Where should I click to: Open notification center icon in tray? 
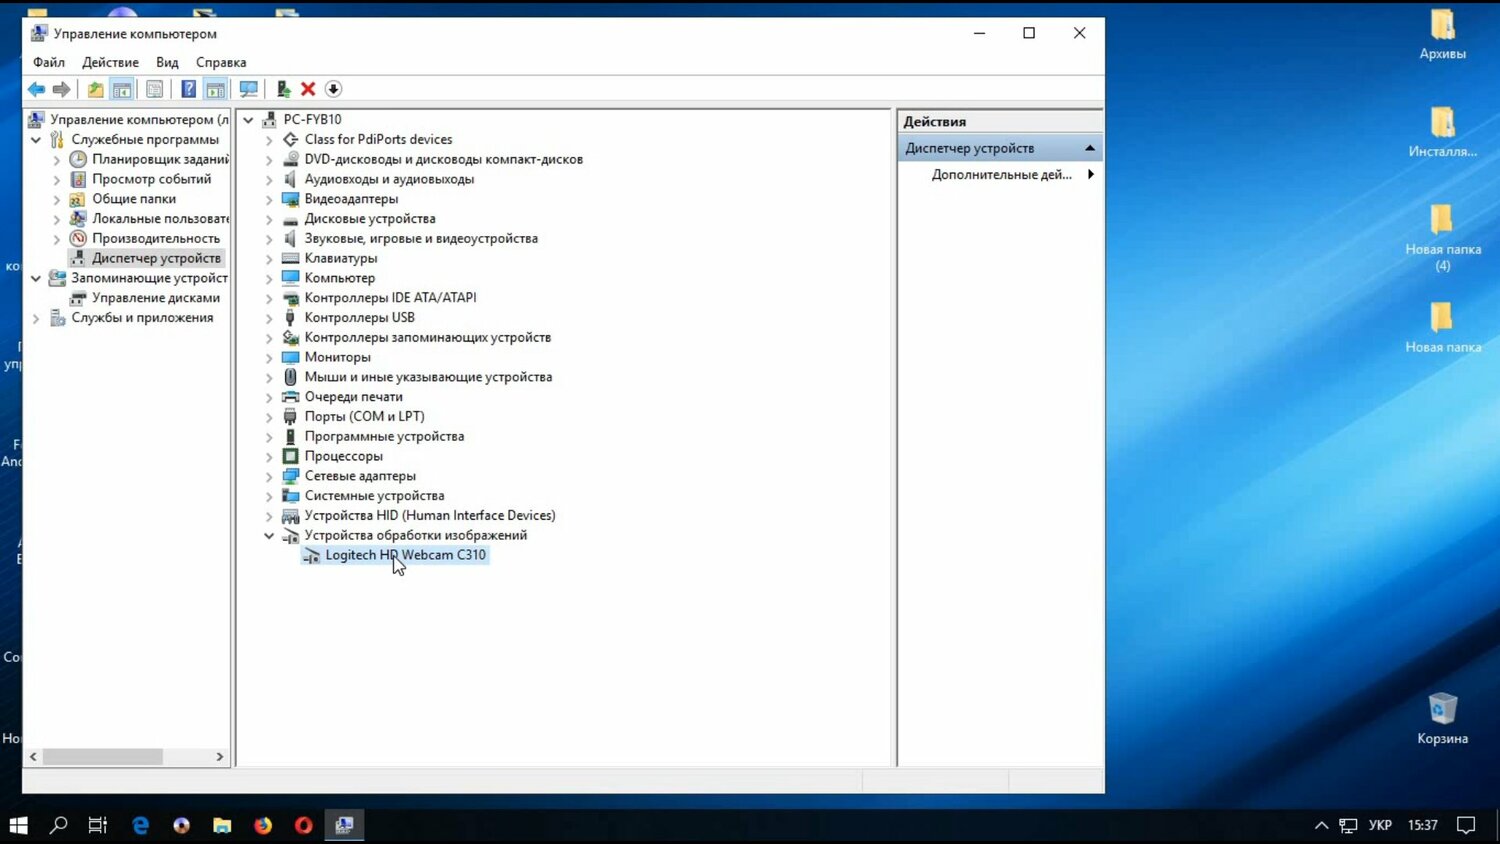click(x=1466, y=825)
